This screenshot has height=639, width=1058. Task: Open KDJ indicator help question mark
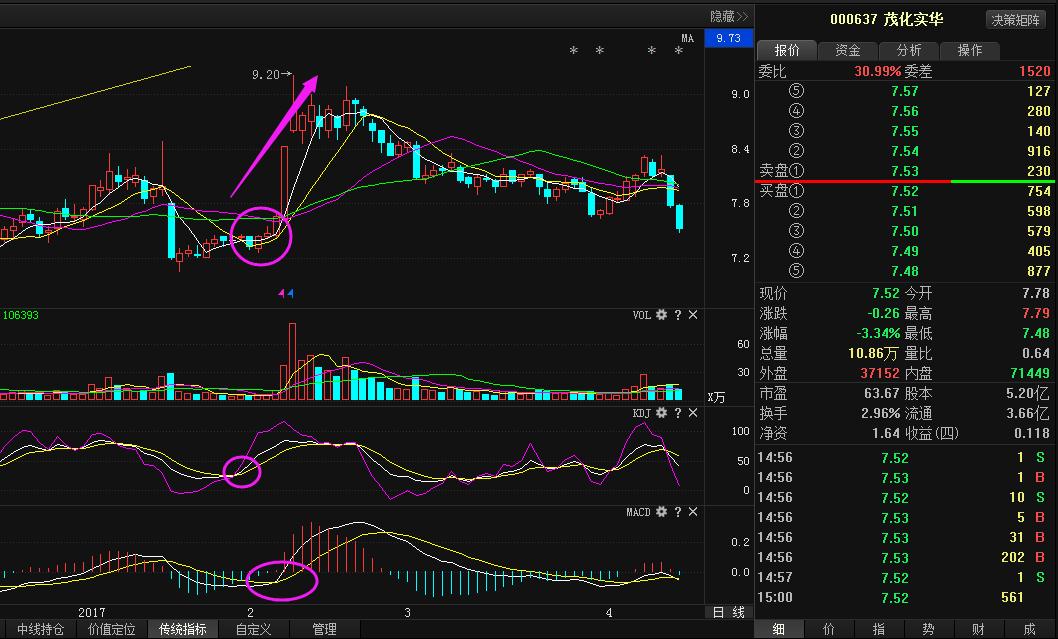[677, 413]
